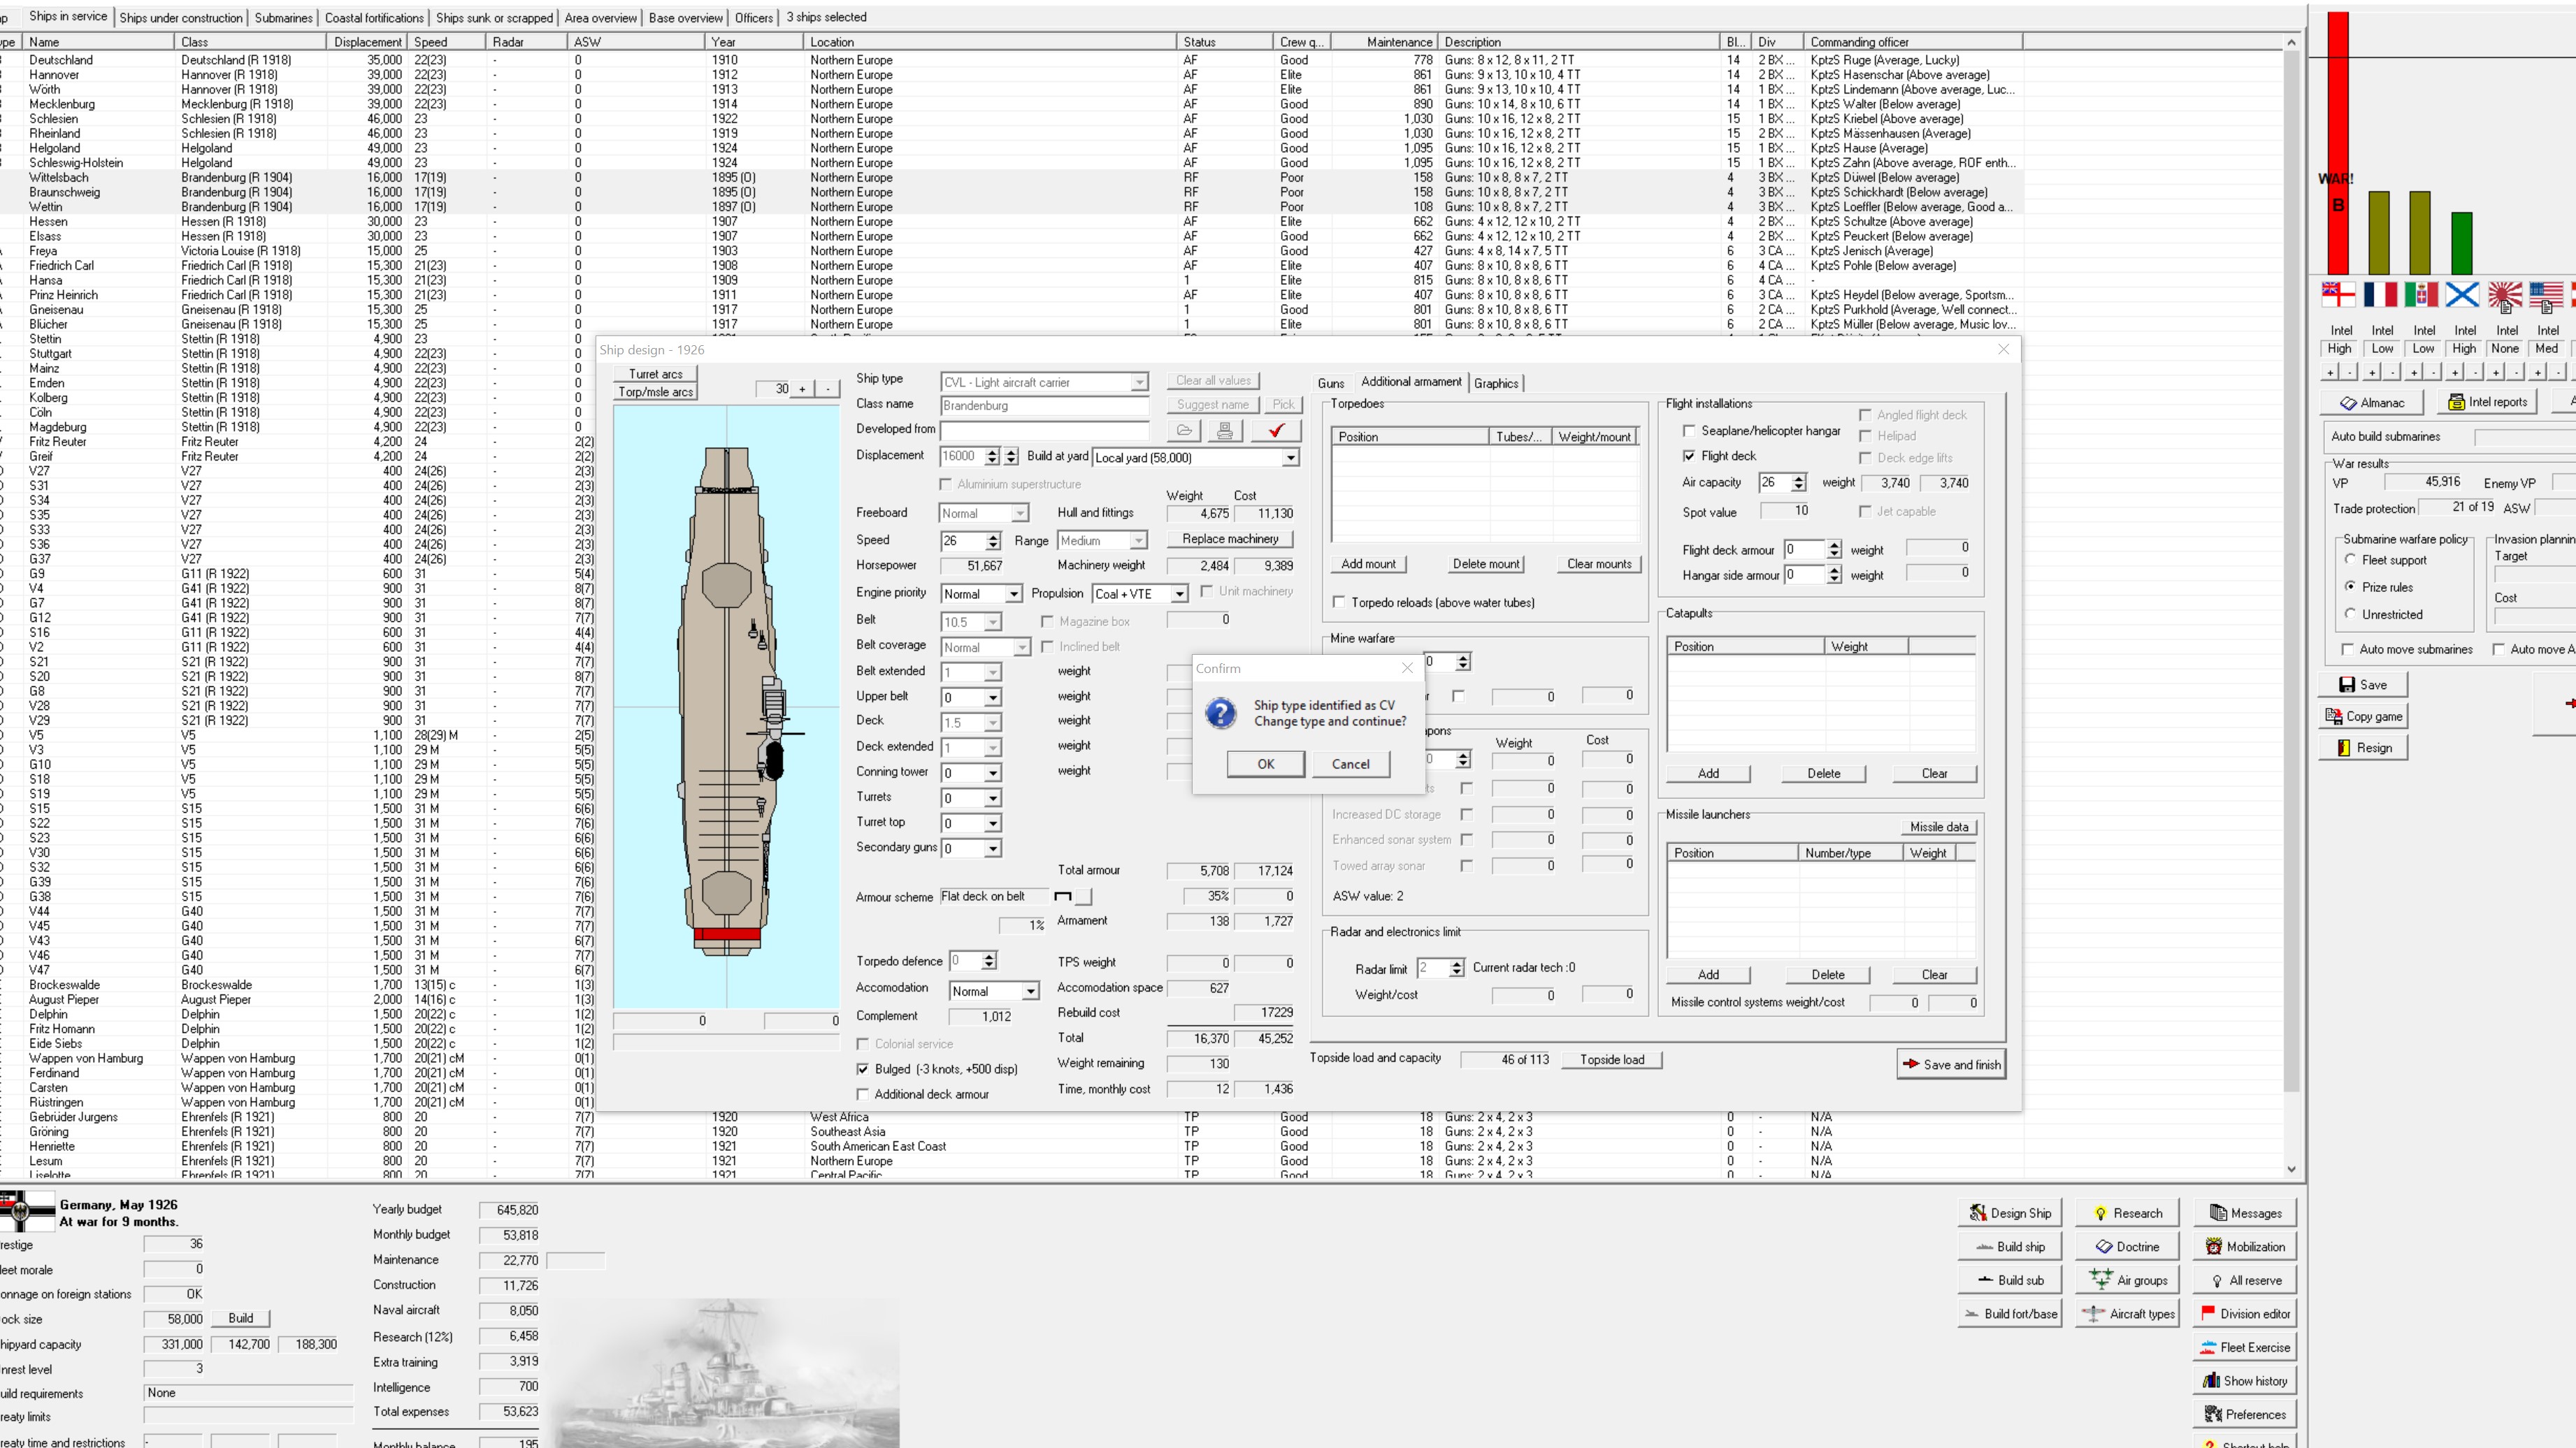The width and height of the screenshot is (2576, 1448).
Task: Click the Resign button
Action: pos(2363,748)
